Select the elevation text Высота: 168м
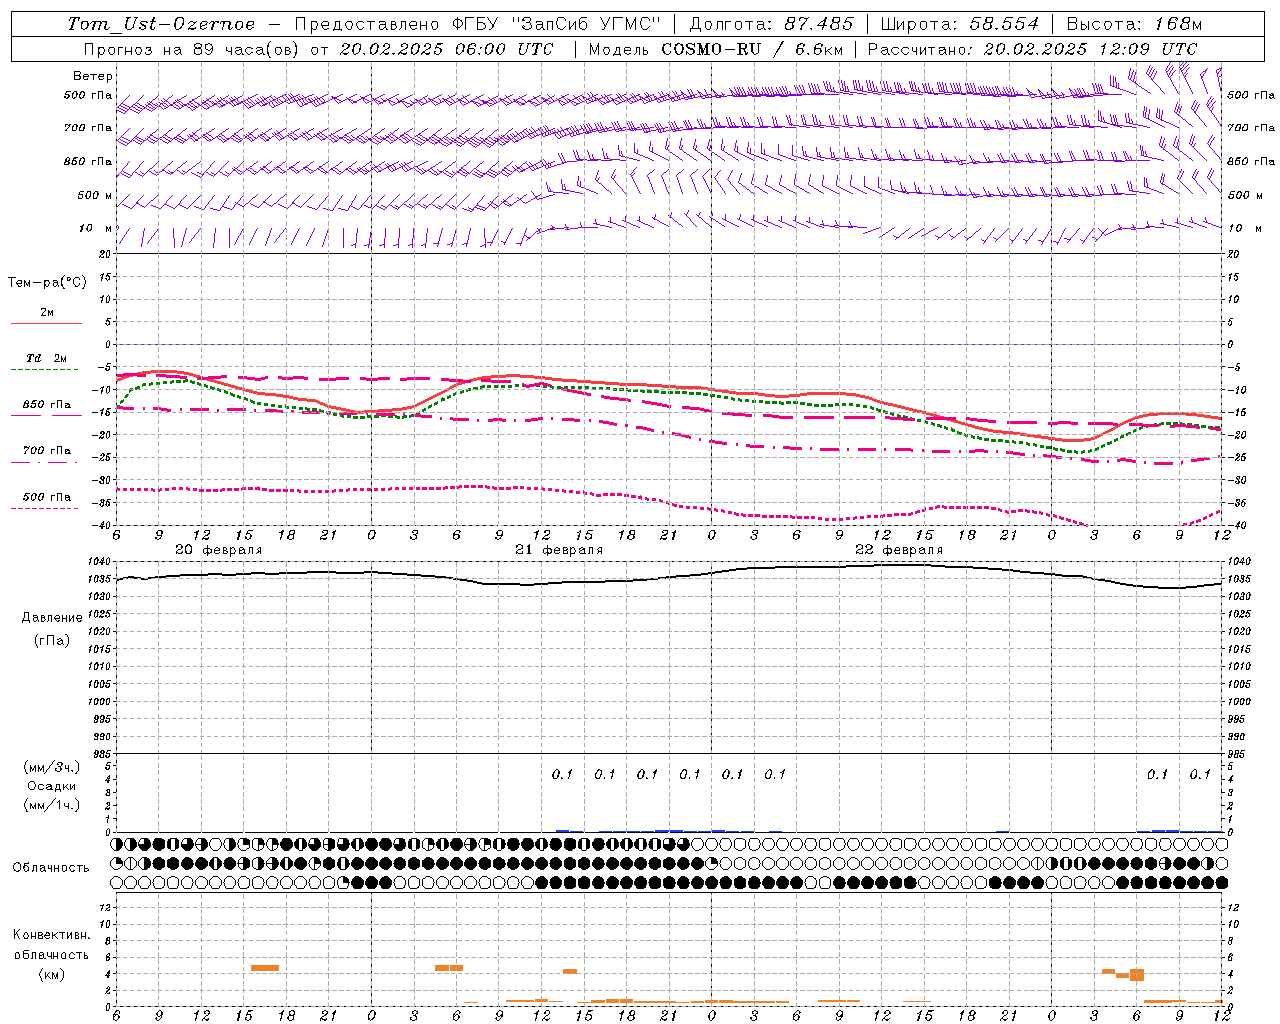Image resolution: width=1280 pixels, height=1024 pixels. 1134,24
